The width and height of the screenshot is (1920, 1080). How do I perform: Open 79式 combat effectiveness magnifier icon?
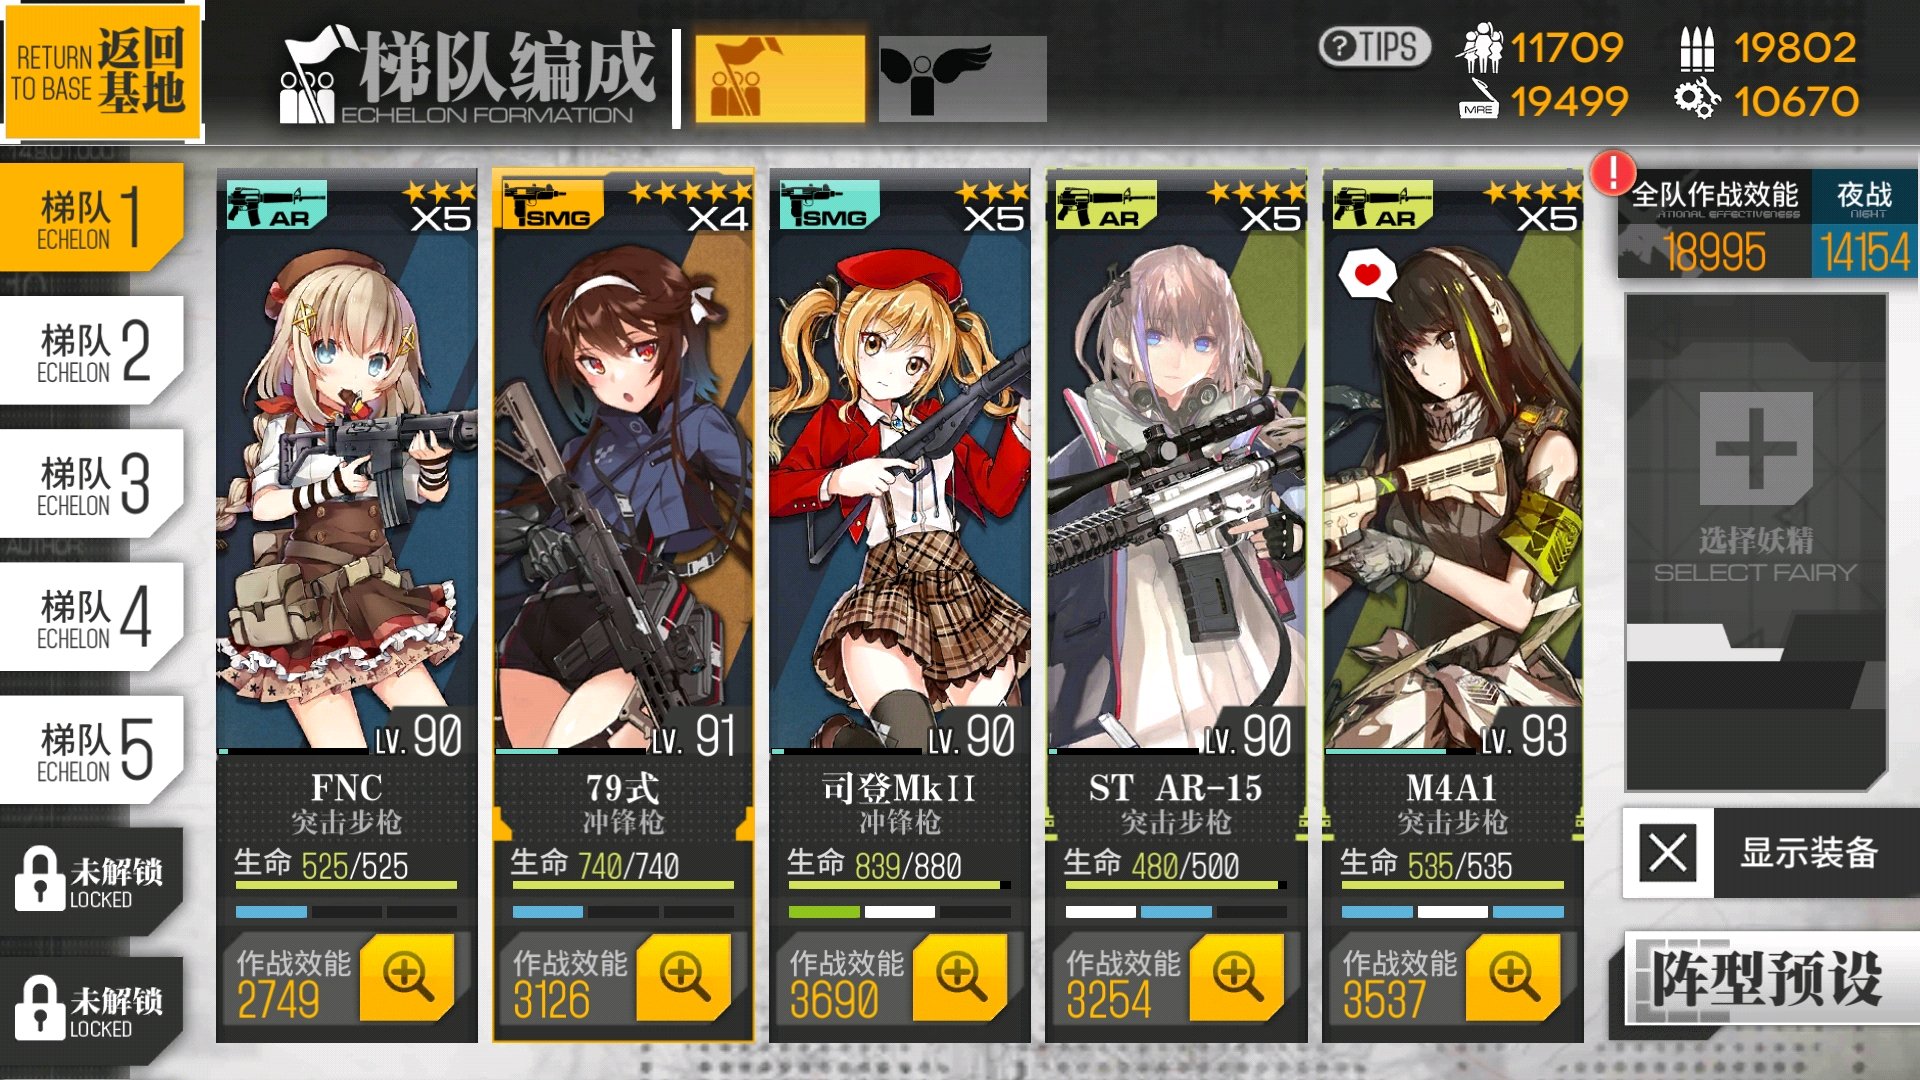[x=684, y=977]
